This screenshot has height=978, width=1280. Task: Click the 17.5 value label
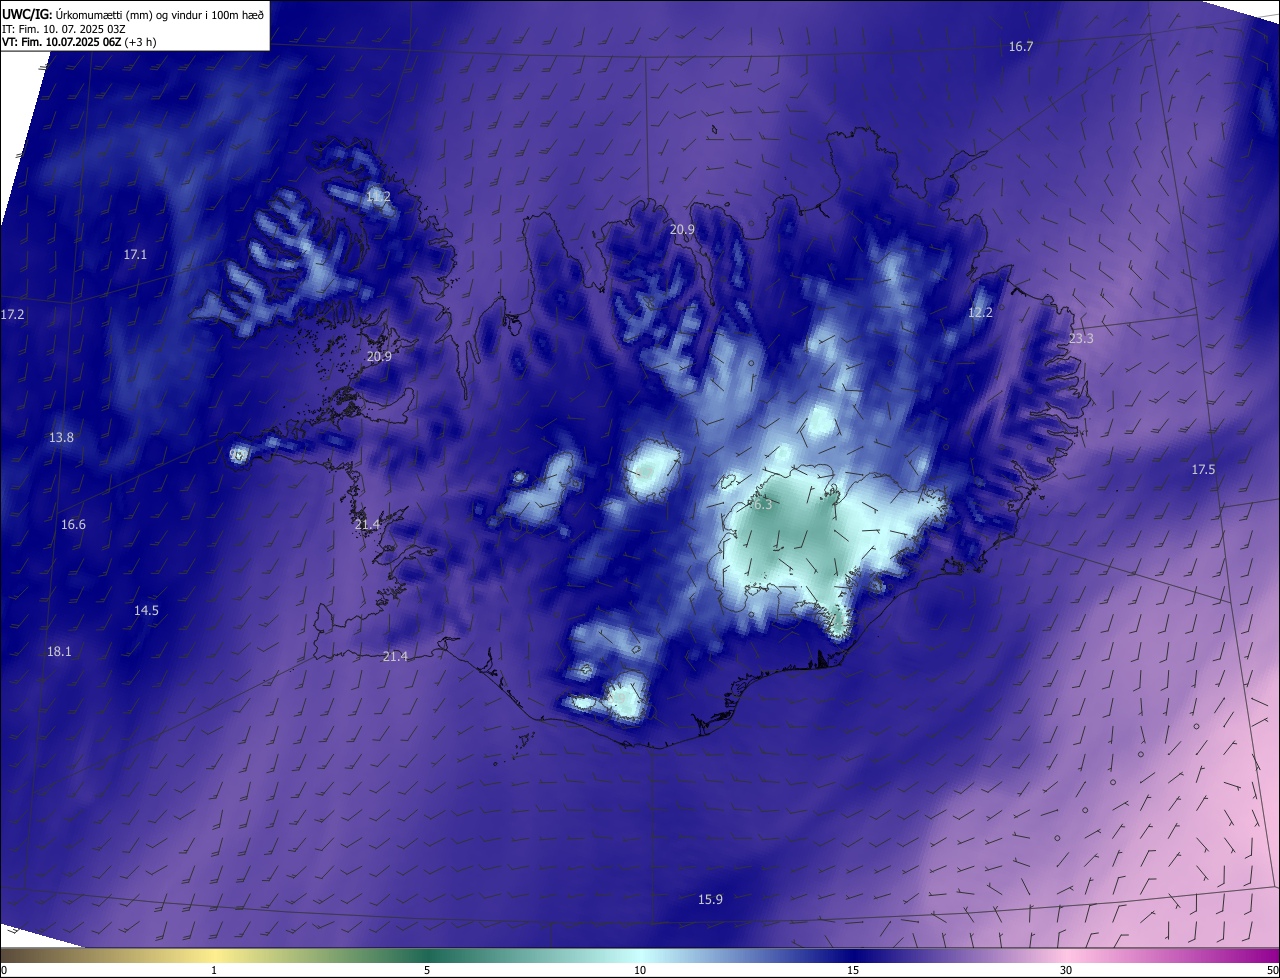pos(1203,470)
